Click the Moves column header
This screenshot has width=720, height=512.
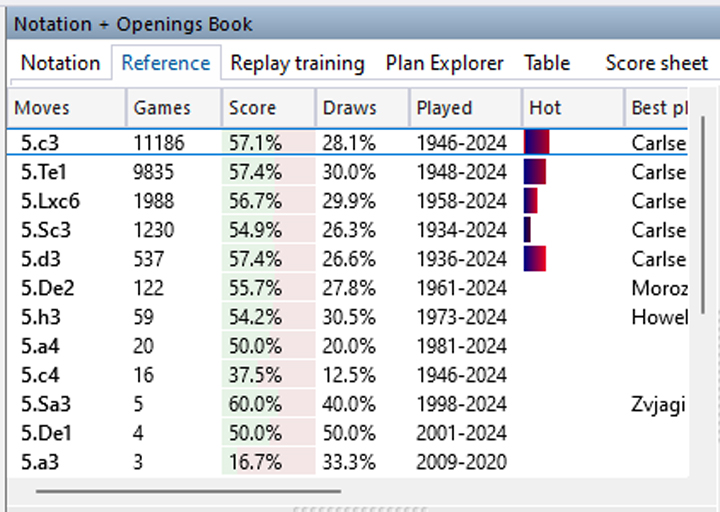[43, 108]
